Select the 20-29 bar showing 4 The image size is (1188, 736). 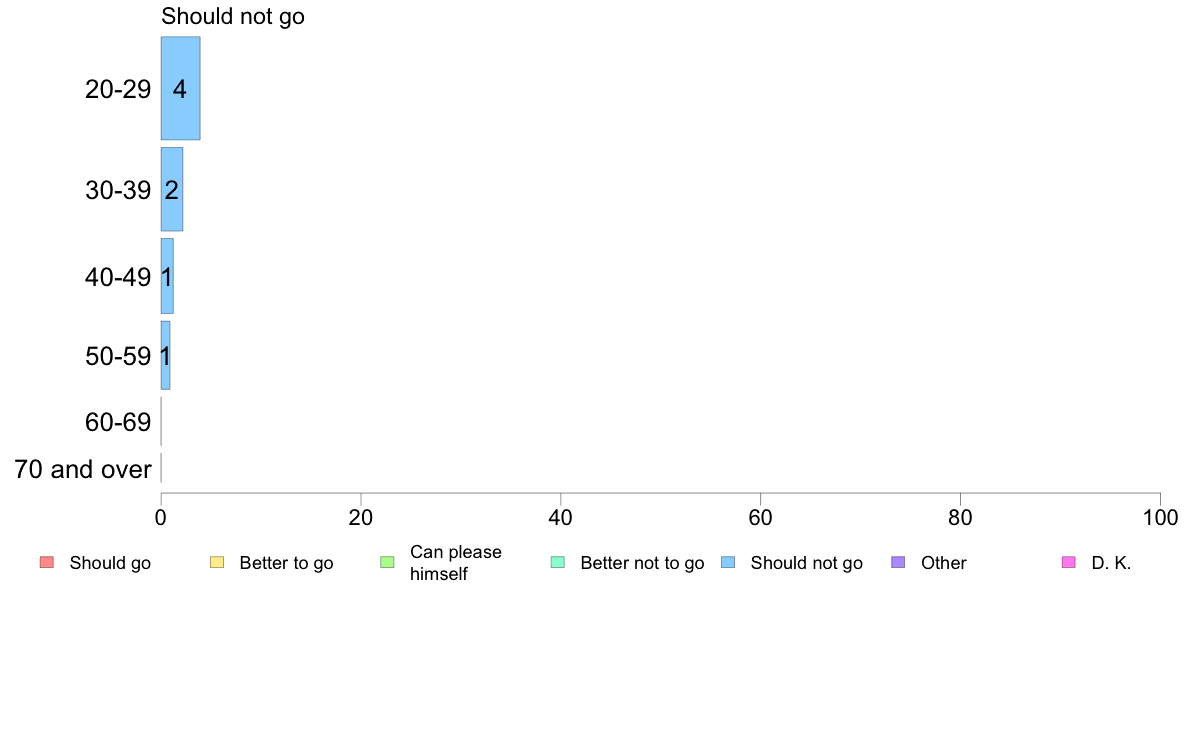point(180,89)
